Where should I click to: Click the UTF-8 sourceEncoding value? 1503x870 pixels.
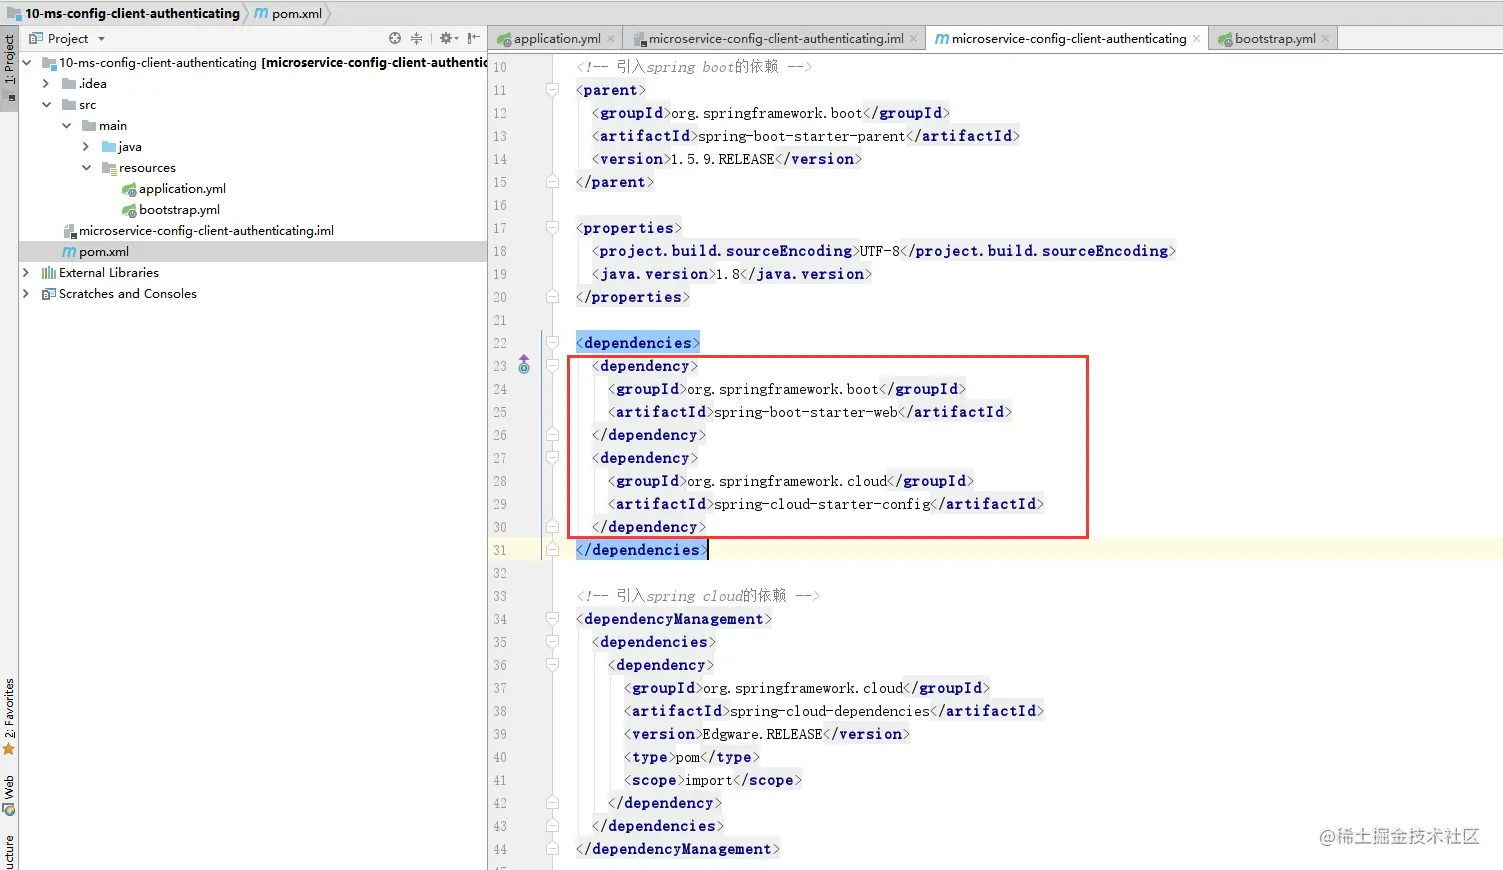(880, 251)
